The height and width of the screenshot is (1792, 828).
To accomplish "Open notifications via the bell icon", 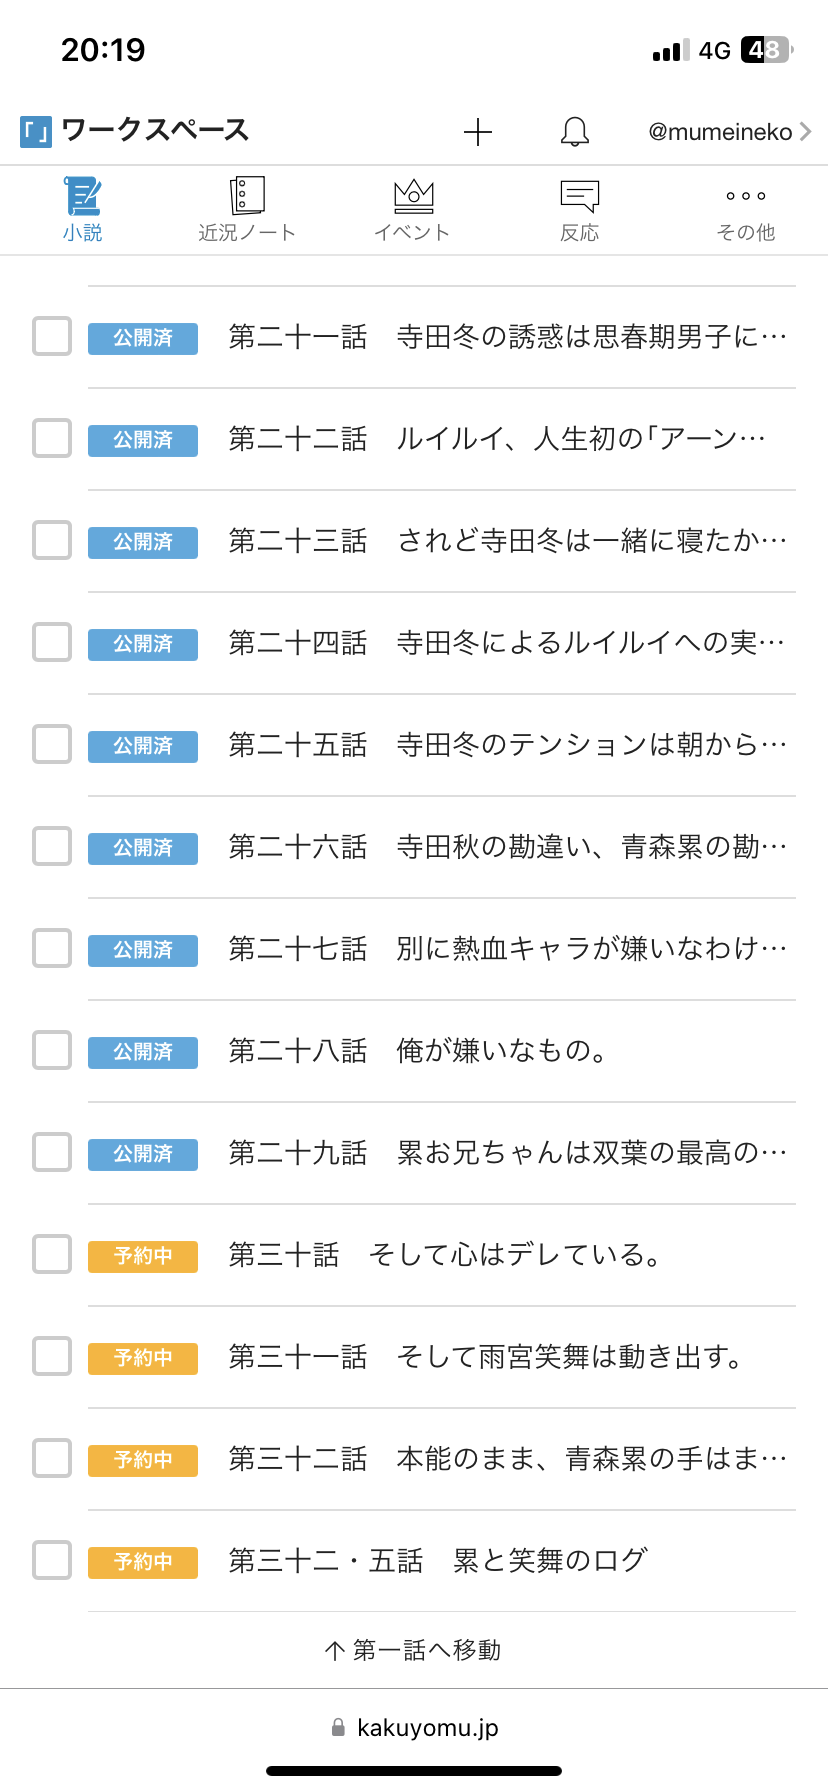I will [574, 132].
